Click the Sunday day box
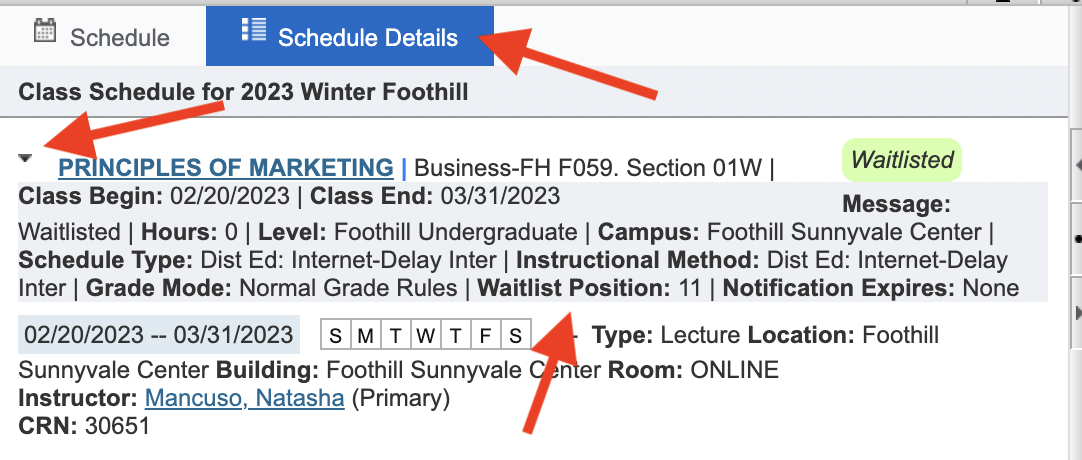The width and height of the screenshot is (1082, 460). (x=335, y=334)
